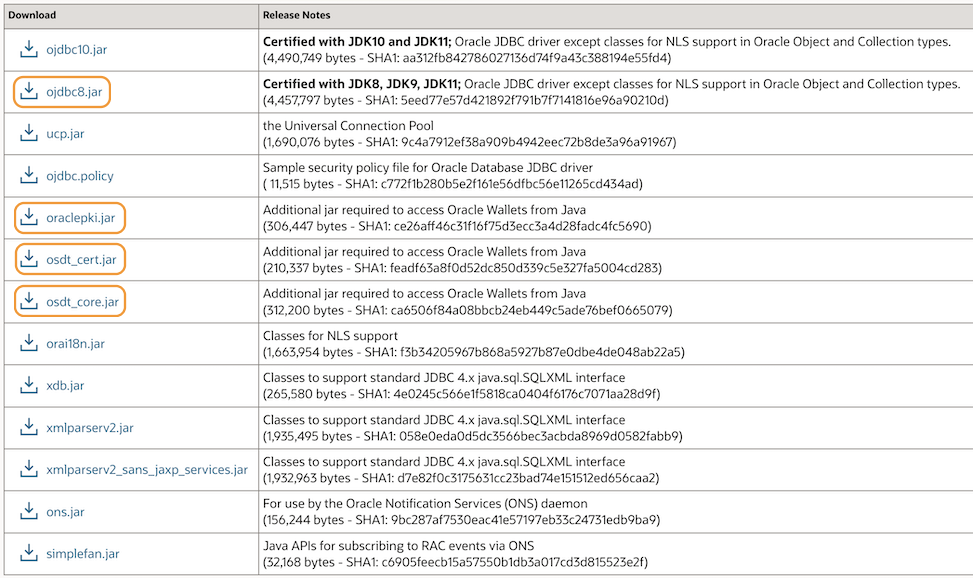Click the ojdbc10.jar SHA1 line (4,490,749 bytes)
The width and height of the screenshot is (973, 578).
[x=467, y=58]
